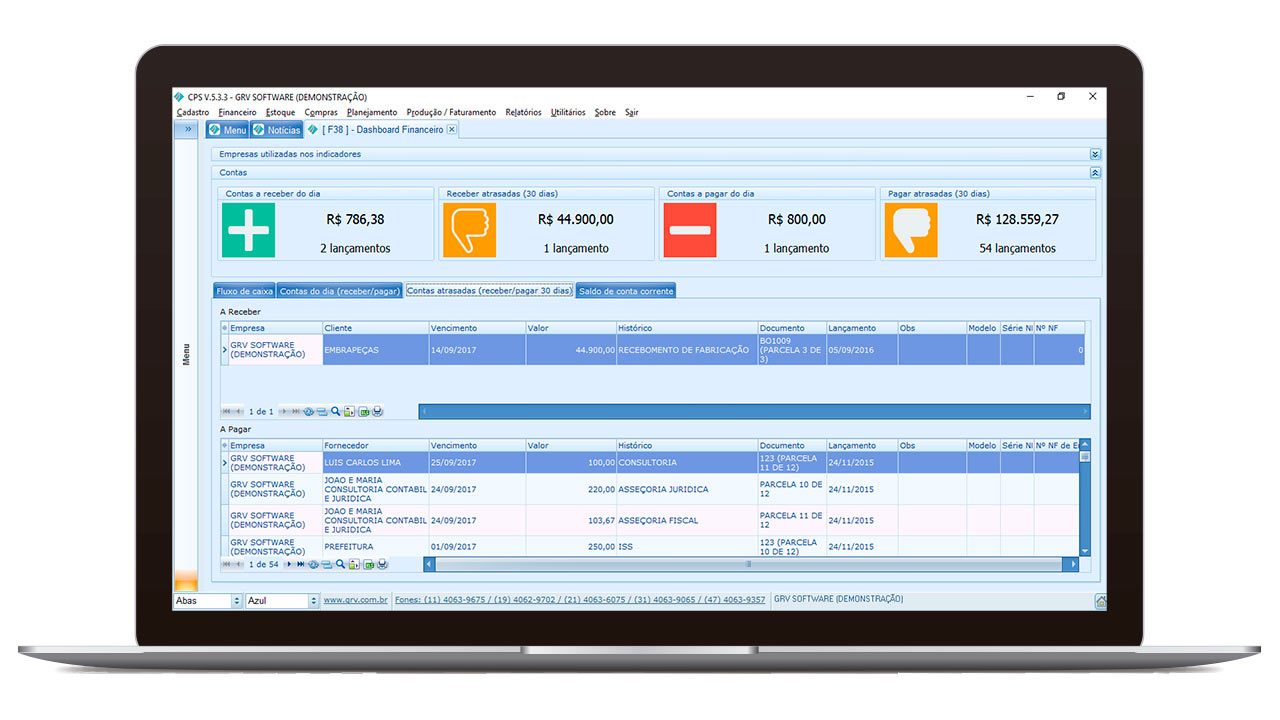Screen dimensions: 1280x720
Task: Open the Abas dropdown in the status bar
Action: (x=237, y=601)
